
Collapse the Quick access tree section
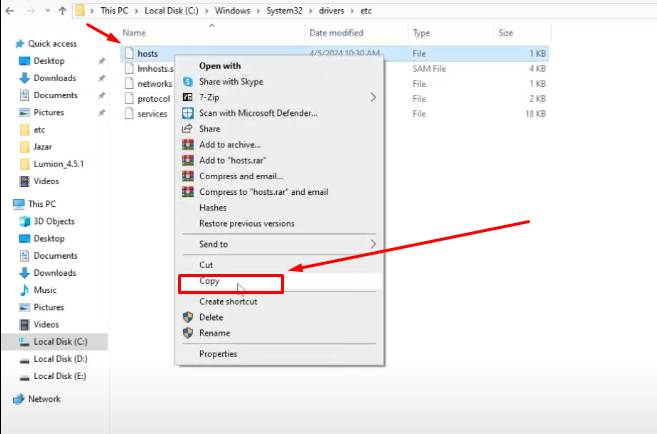7,44
